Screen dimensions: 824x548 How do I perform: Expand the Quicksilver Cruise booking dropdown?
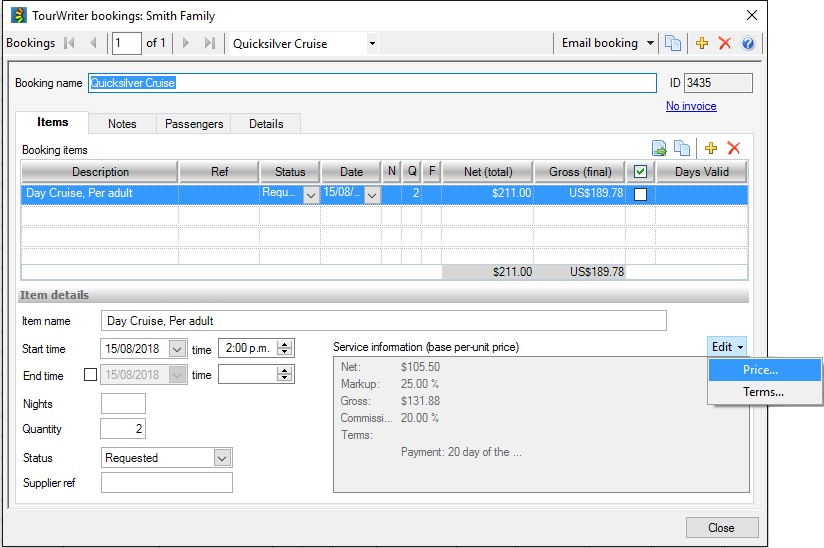pos(372,43)
